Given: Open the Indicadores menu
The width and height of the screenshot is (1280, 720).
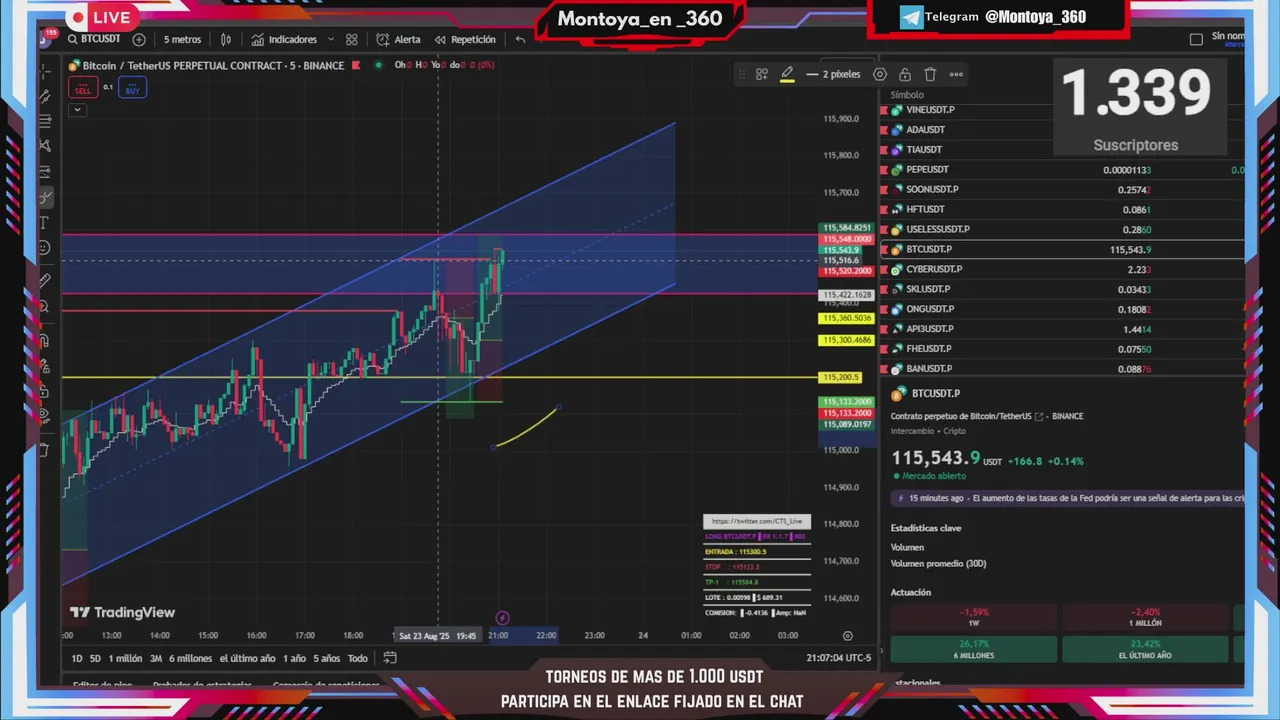Looking at the screenshot, I should click(284, 39).
